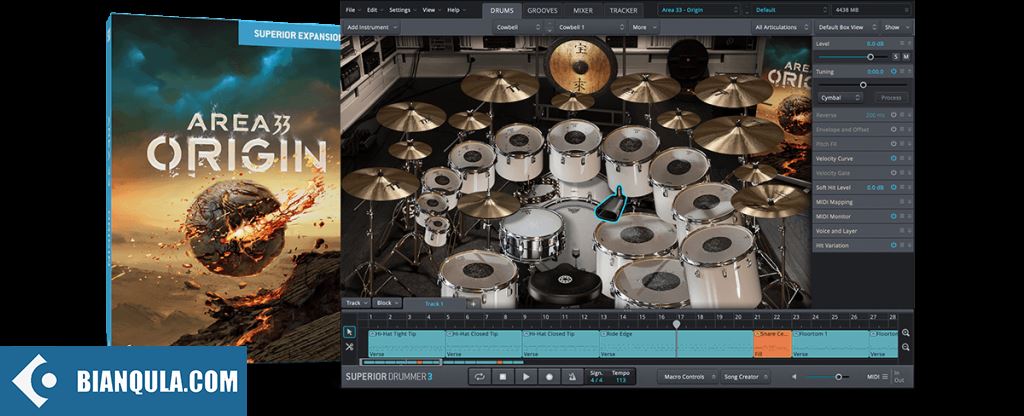Select the orange Snare fill block

(x=772, y=344)
